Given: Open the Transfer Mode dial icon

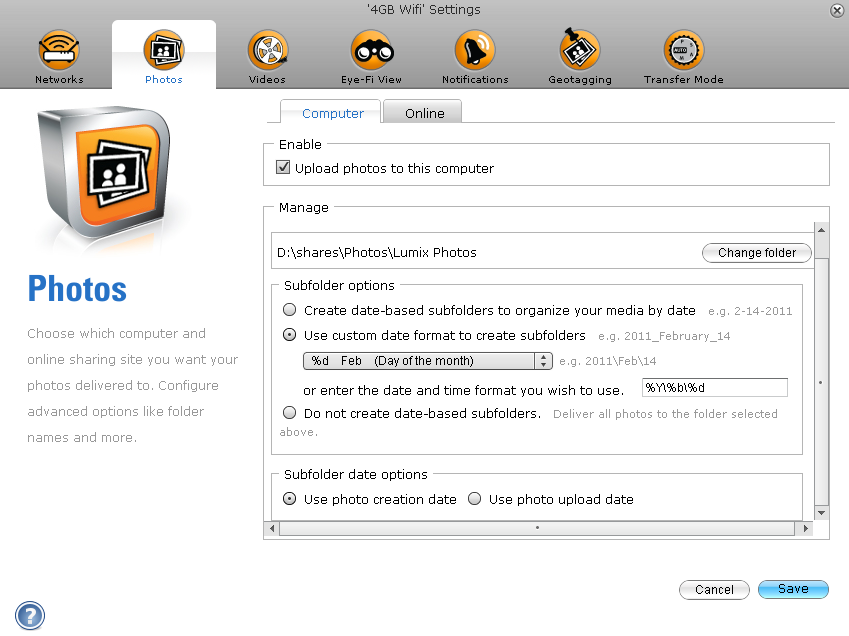Looking at the screenshot, I should coord(683,50).
